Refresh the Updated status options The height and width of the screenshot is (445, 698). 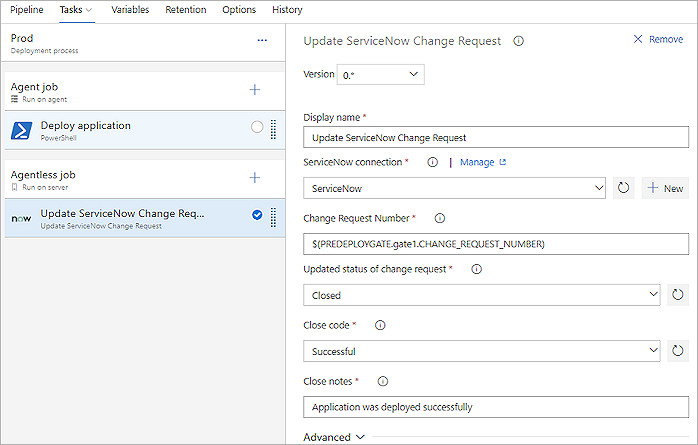pyautogui.click(x=678, y=295)
